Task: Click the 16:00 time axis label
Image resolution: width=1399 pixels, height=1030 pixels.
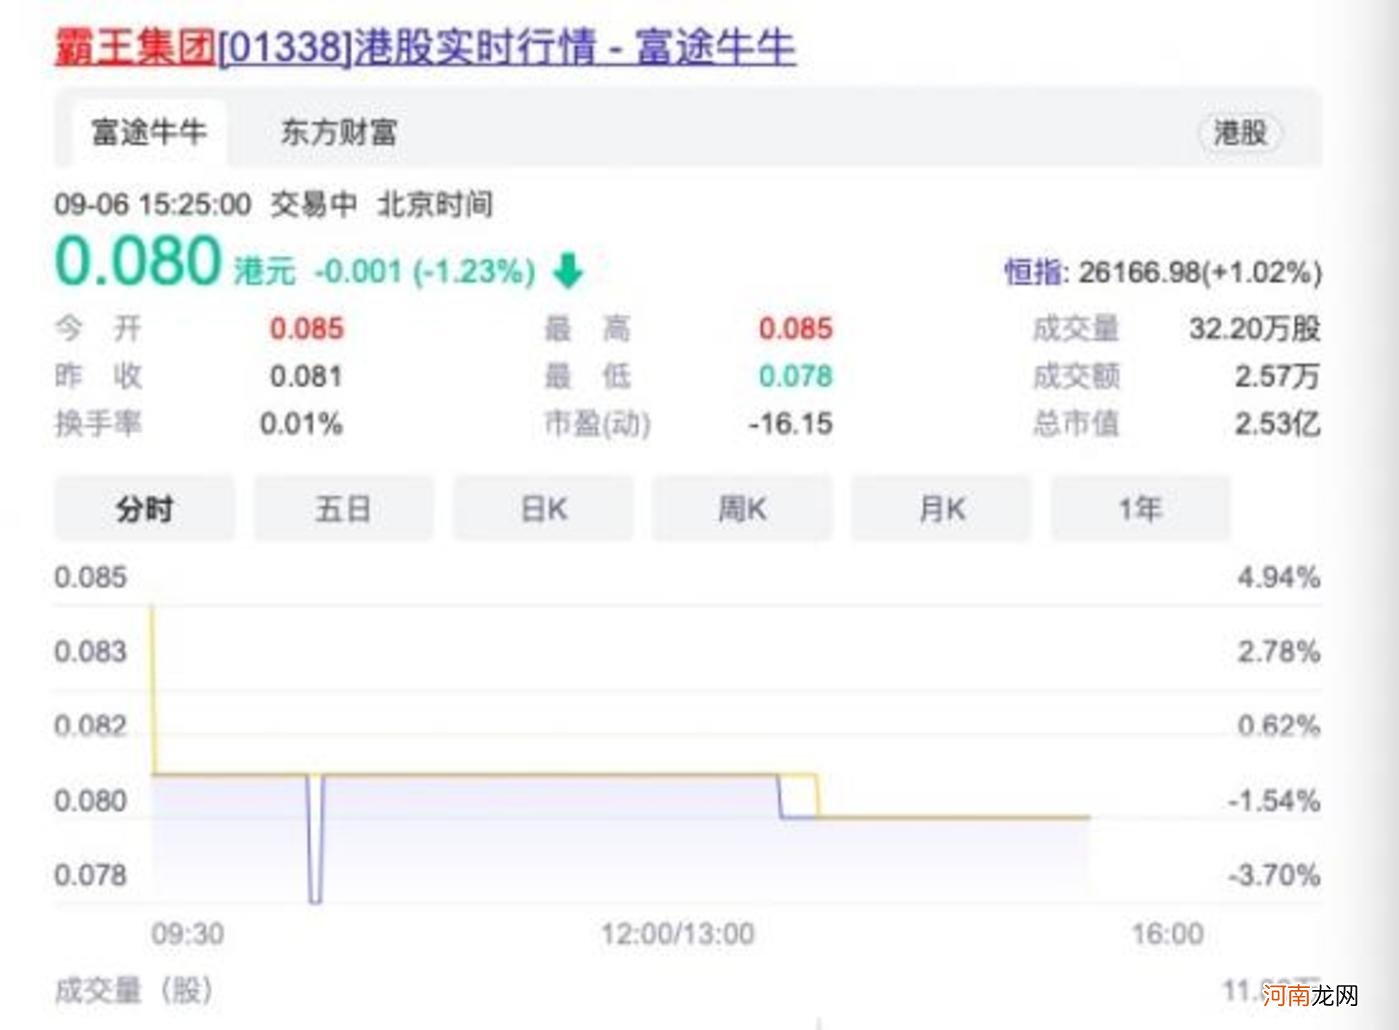Action: coord(1168,934)
